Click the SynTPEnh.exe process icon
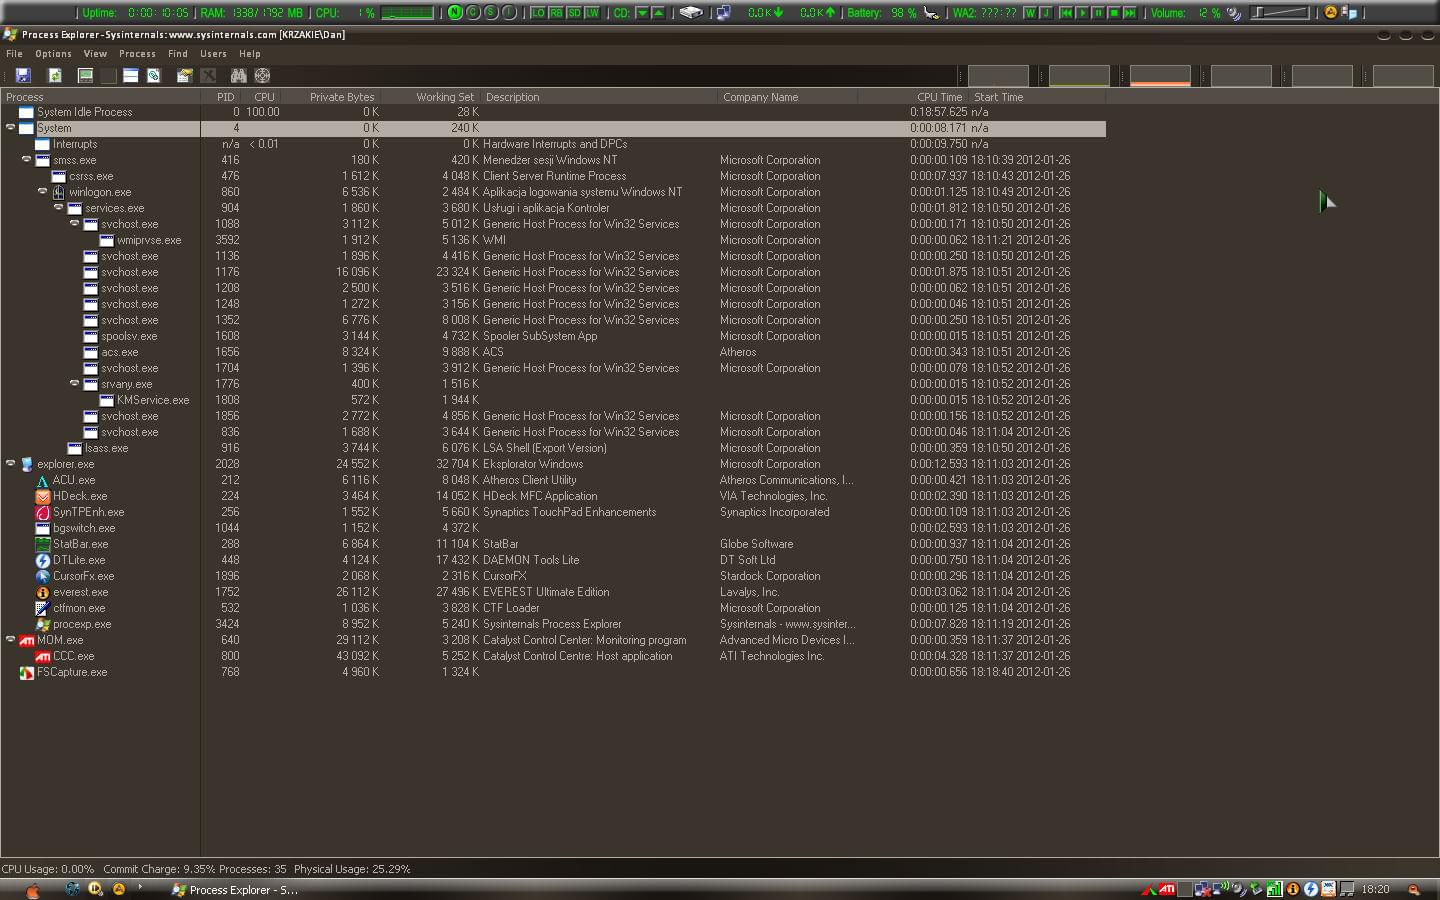 (x=43, y=512)
